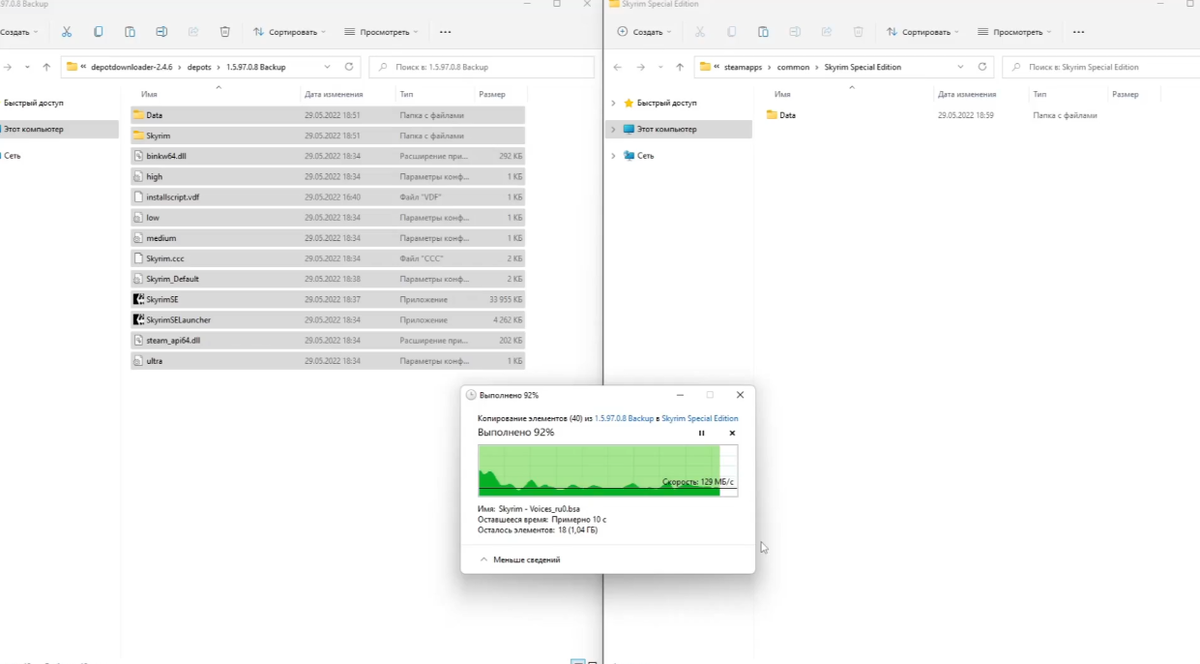
Task: Select the steam_api64.dll file
Action: coord(327,340)
